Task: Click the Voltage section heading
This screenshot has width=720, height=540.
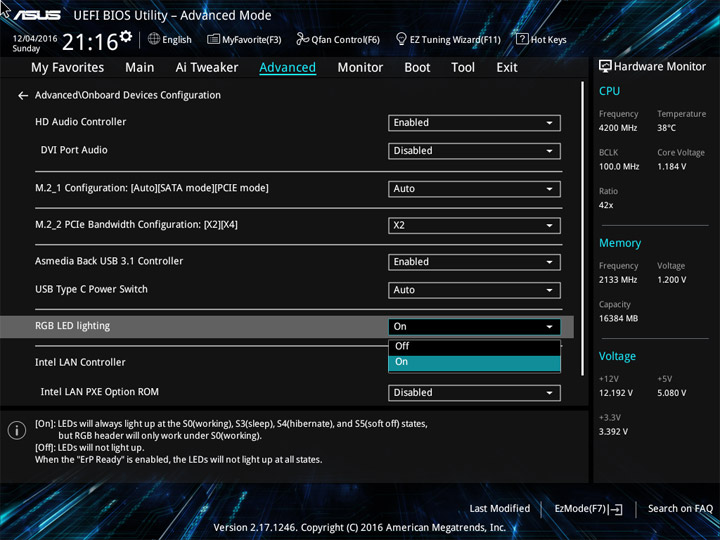Action: (x=617, y=356)
